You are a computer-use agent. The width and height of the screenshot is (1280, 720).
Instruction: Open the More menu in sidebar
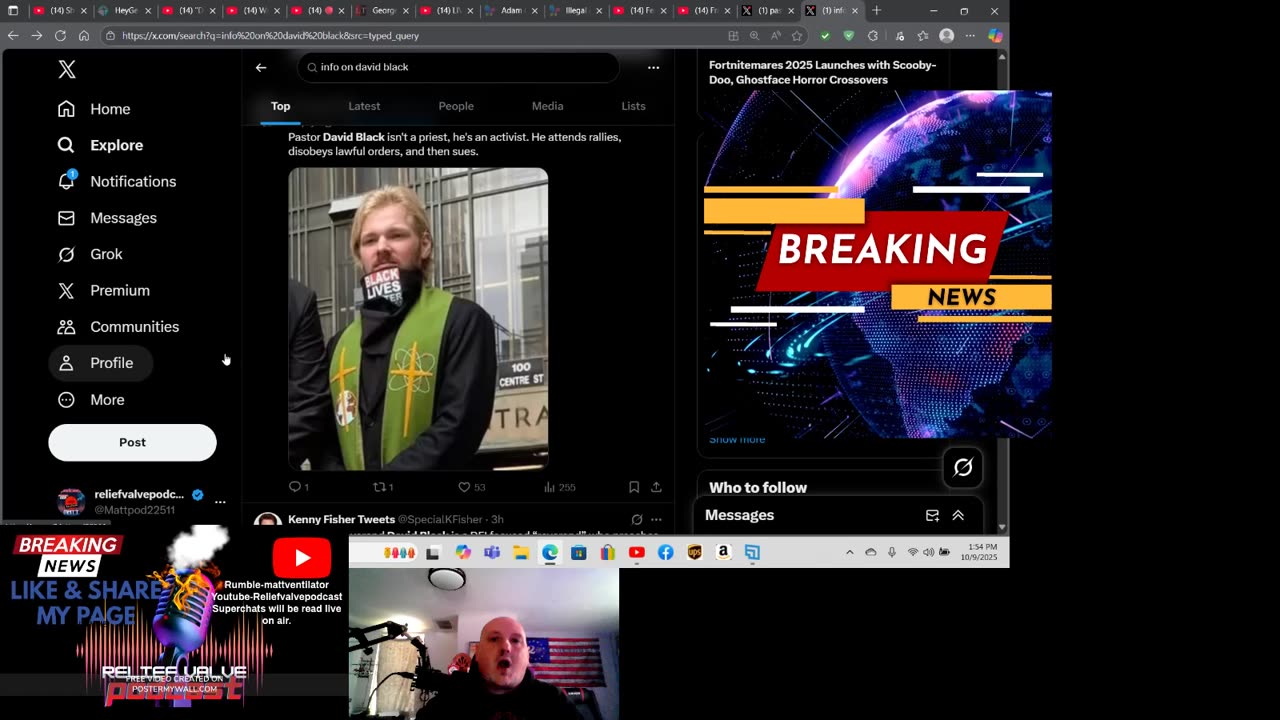91,400
